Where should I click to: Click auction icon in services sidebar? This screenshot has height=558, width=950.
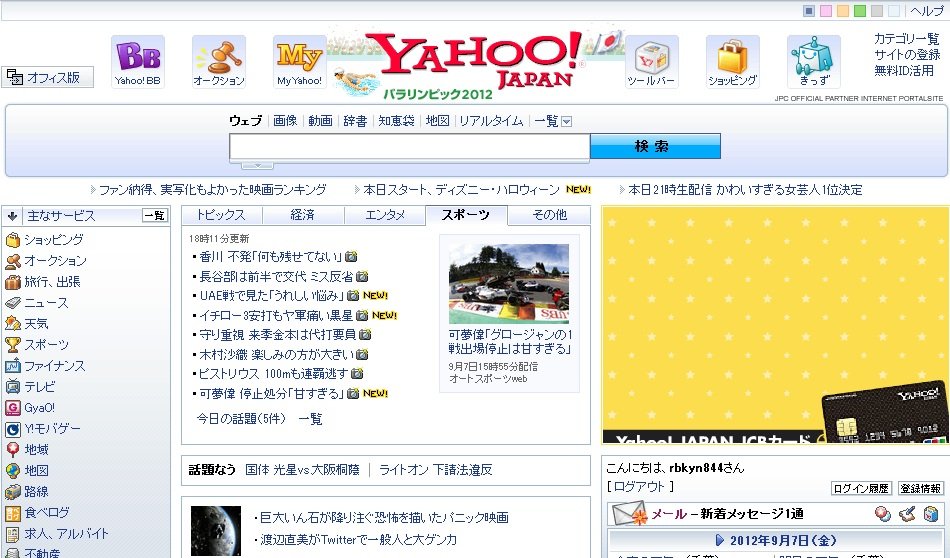[x=13, y=261]
